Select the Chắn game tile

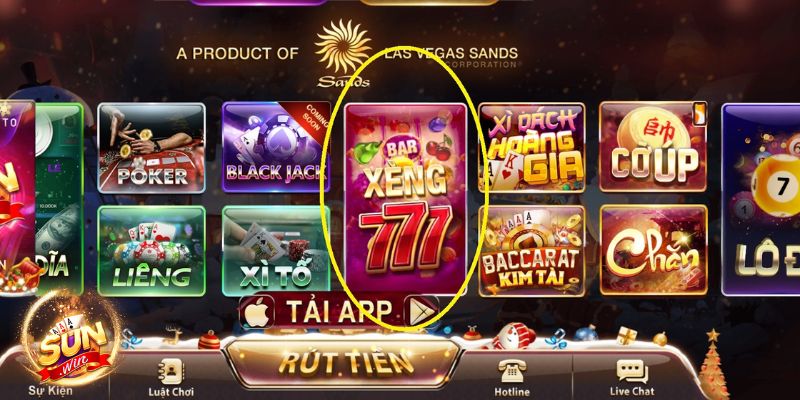click(x=654, y=250)
